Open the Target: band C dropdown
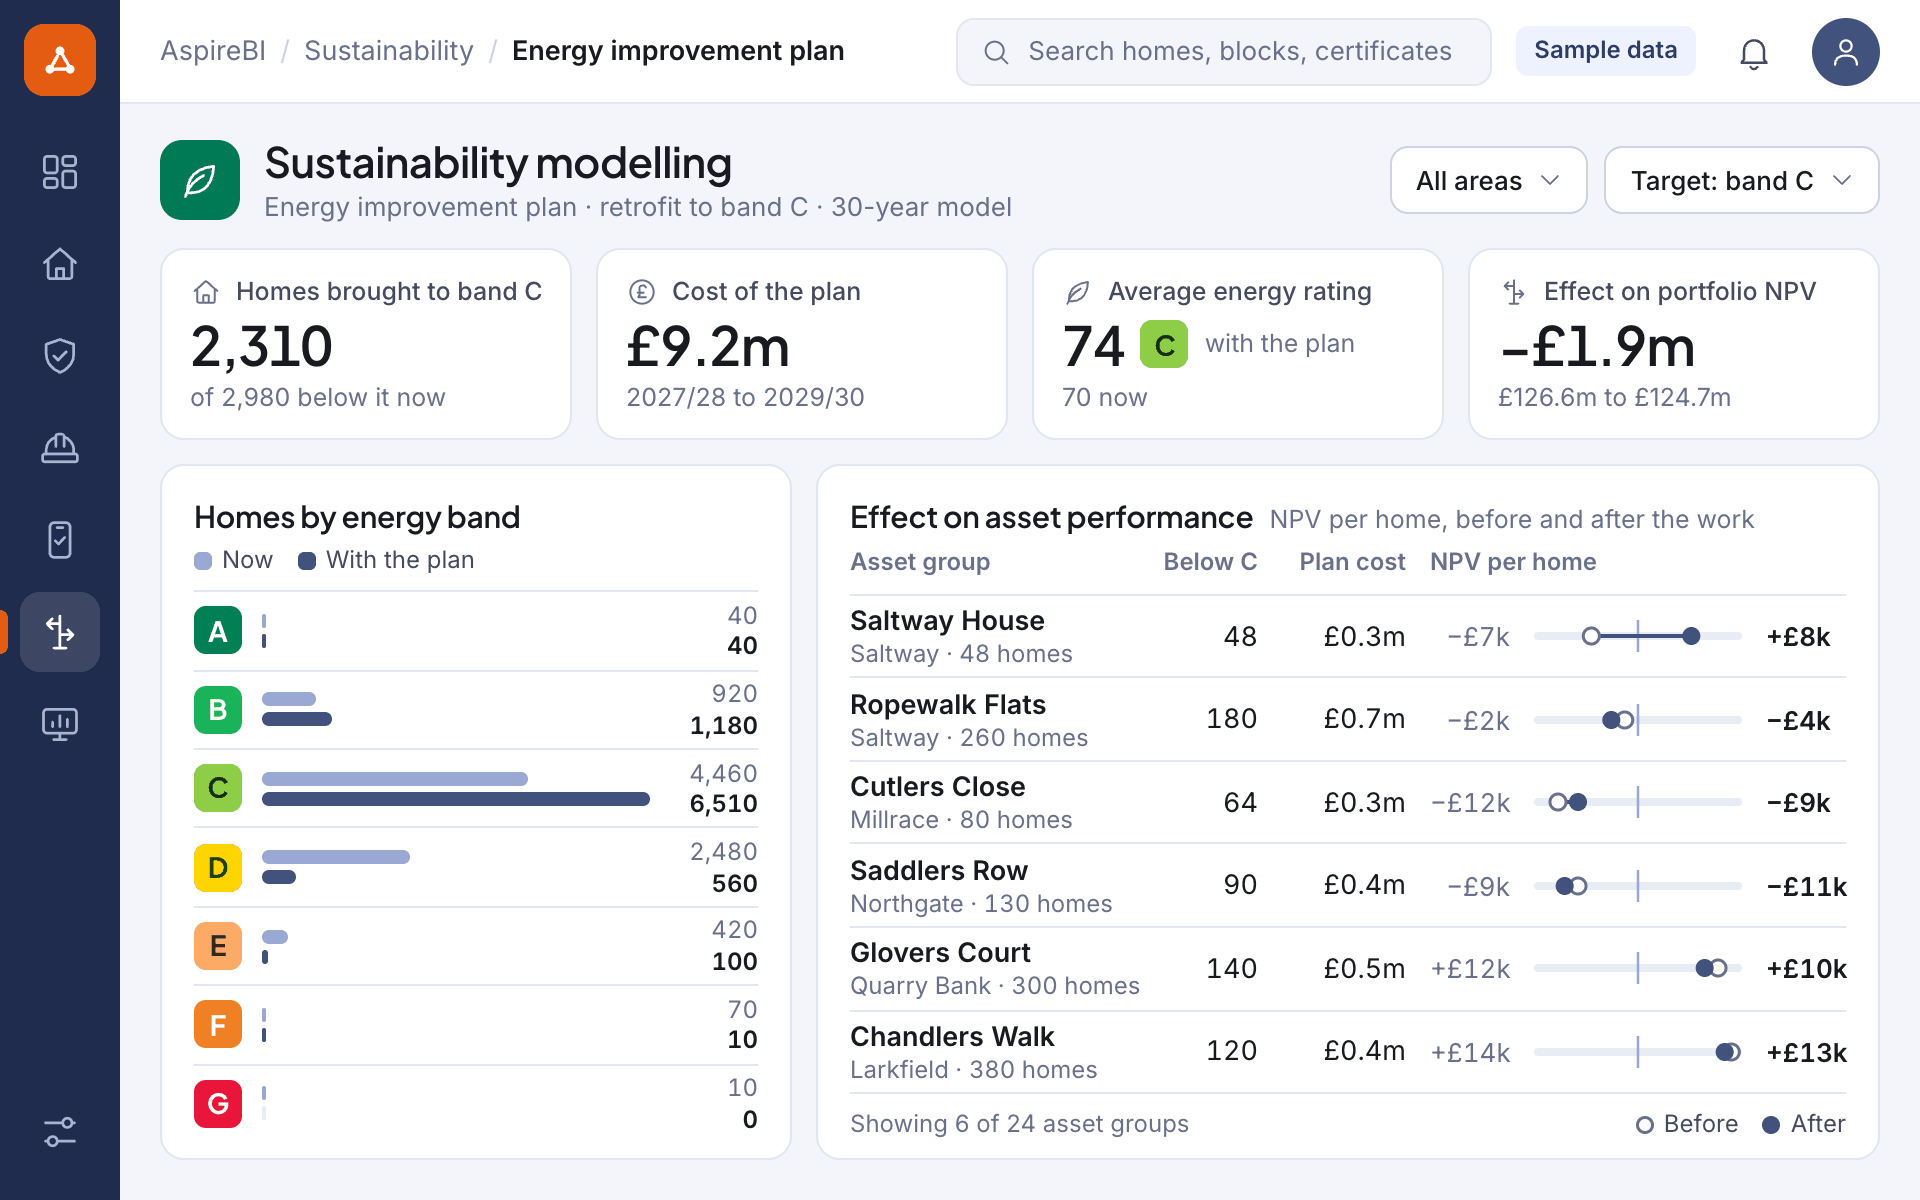 tap(1741, 180)
